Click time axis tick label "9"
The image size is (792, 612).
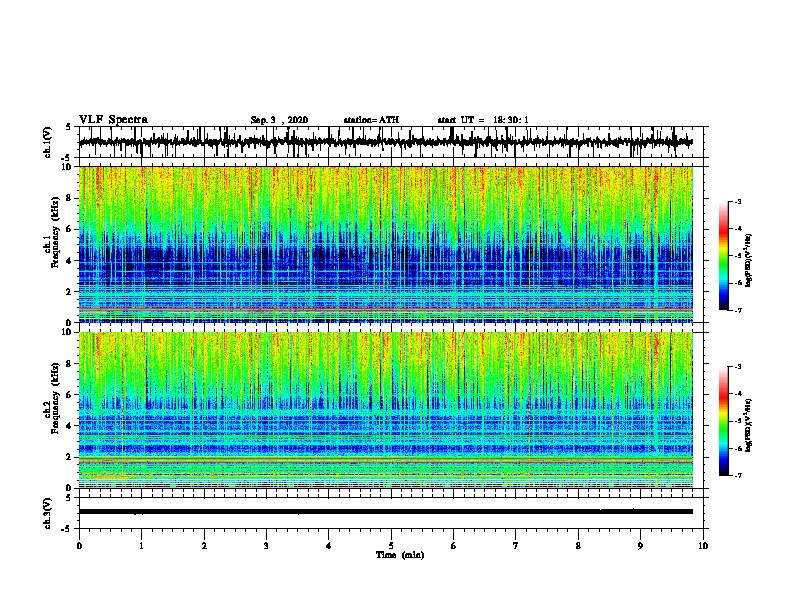coord(640,546)
